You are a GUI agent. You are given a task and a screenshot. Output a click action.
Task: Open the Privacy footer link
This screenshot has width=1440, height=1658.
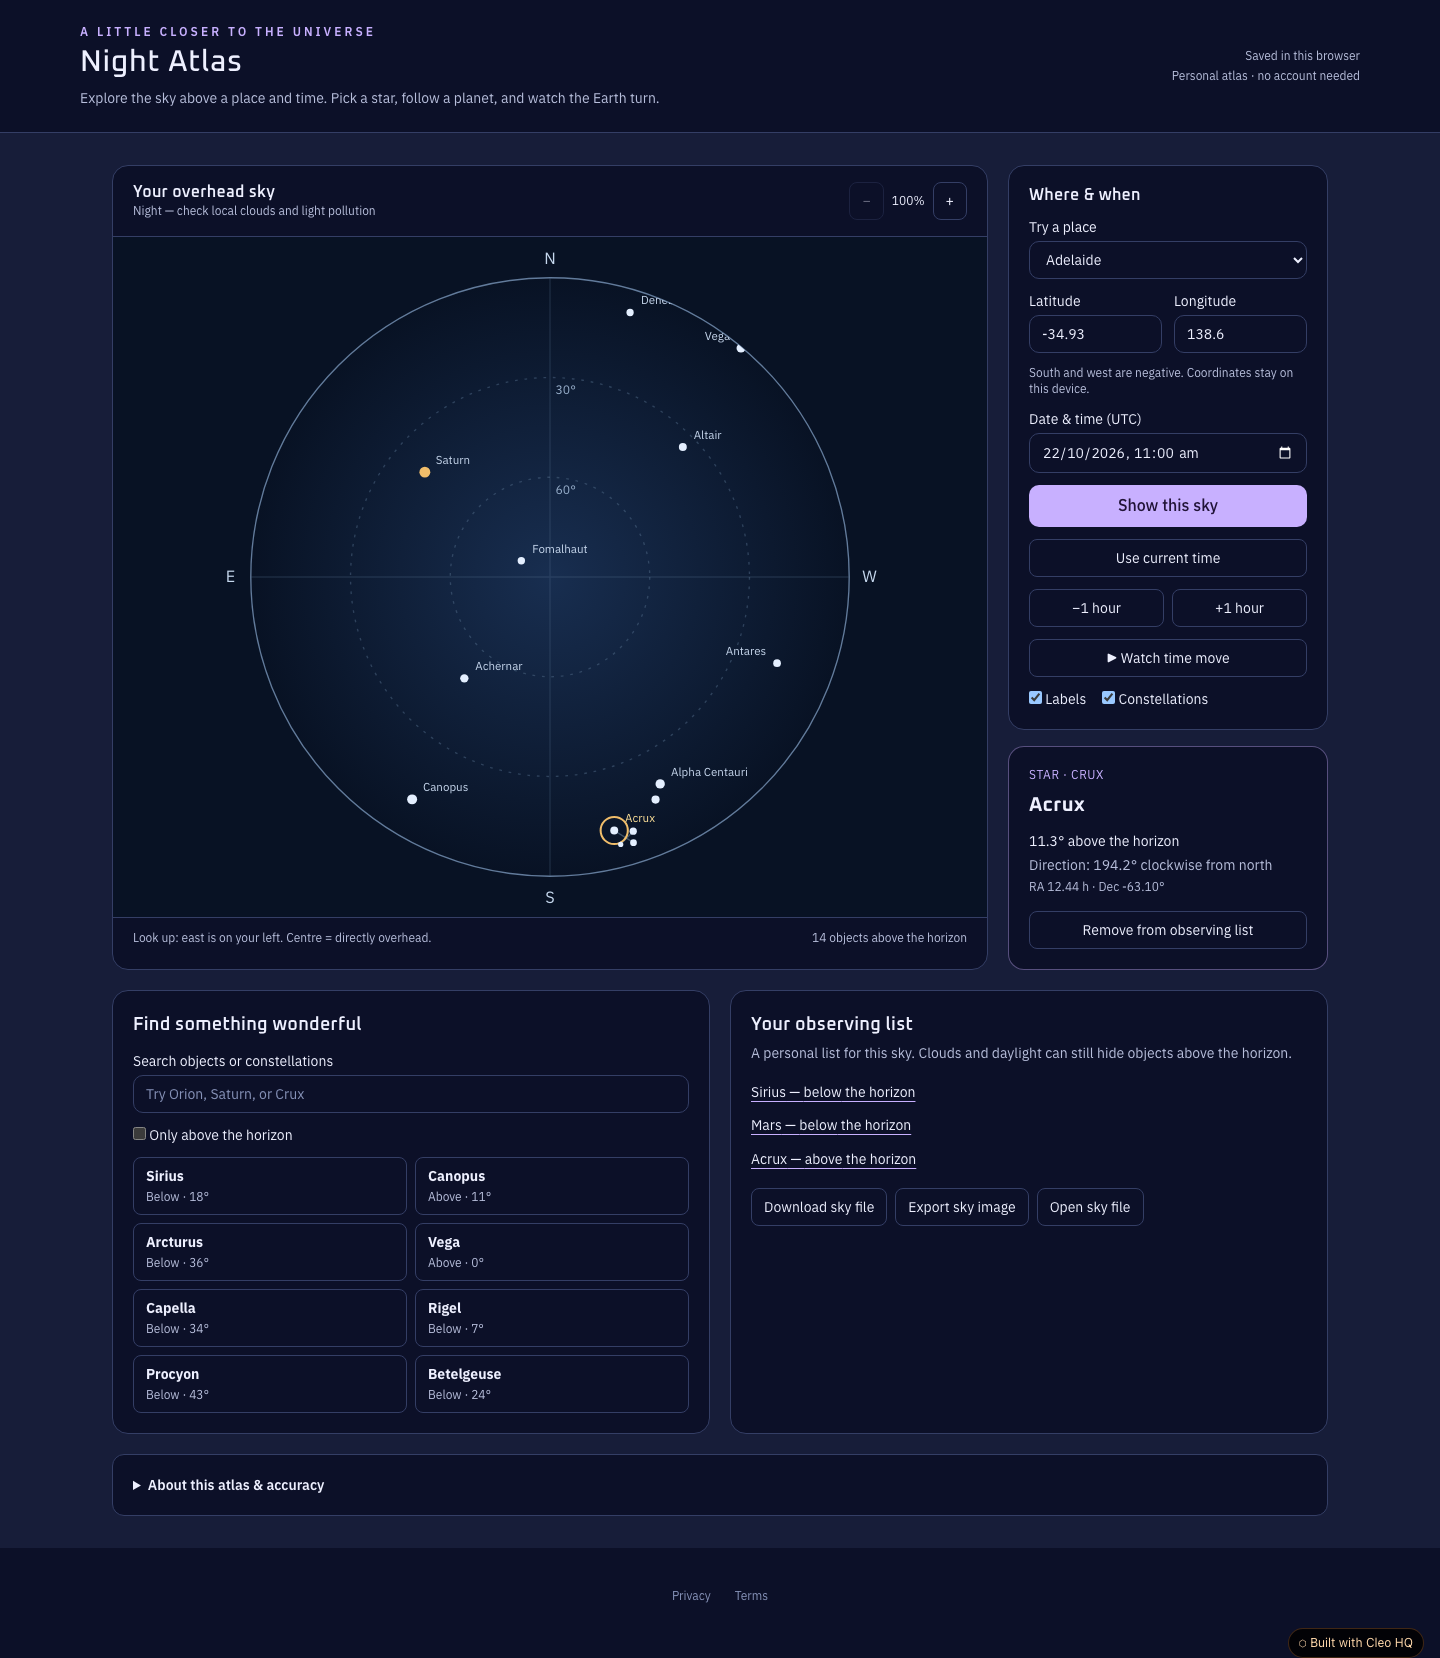[691, 1596]
